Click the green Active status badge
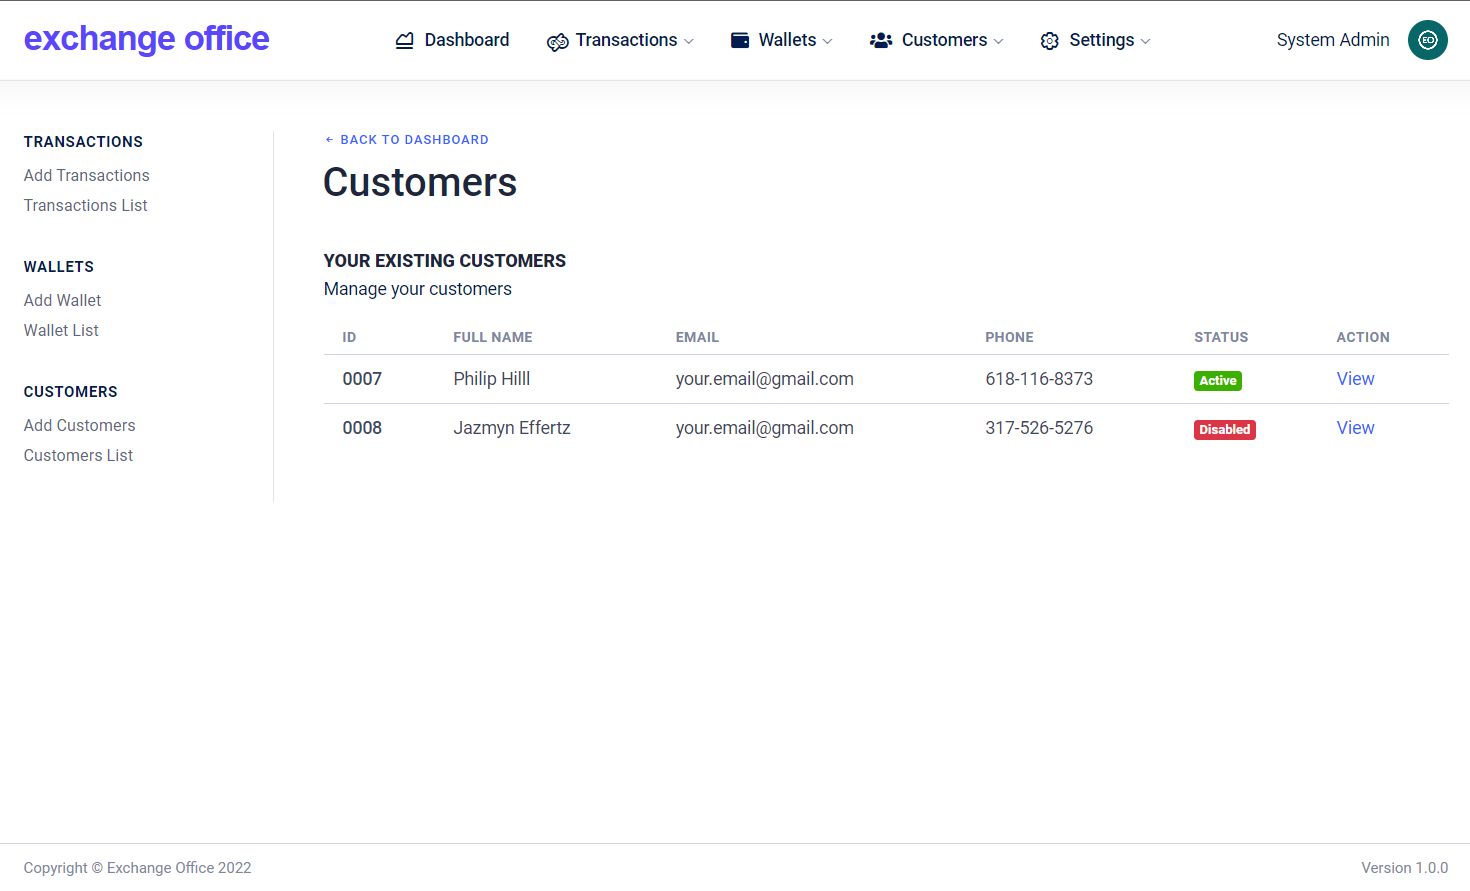This screenshot has width=1470, height=891. [1217, 381]
